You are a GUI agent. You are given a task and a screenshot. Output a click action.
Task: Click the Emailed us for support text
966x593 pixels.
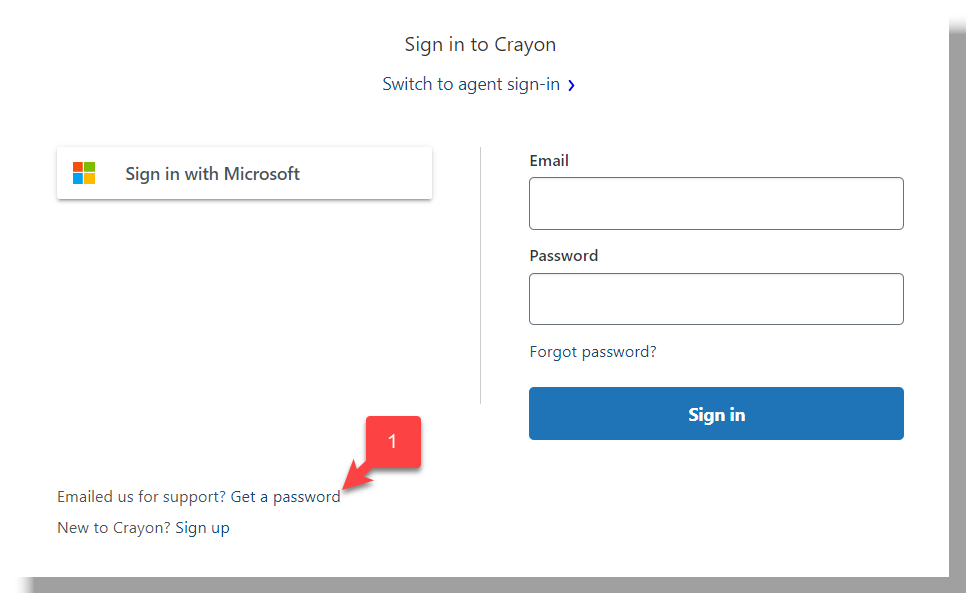pos(140,496)
